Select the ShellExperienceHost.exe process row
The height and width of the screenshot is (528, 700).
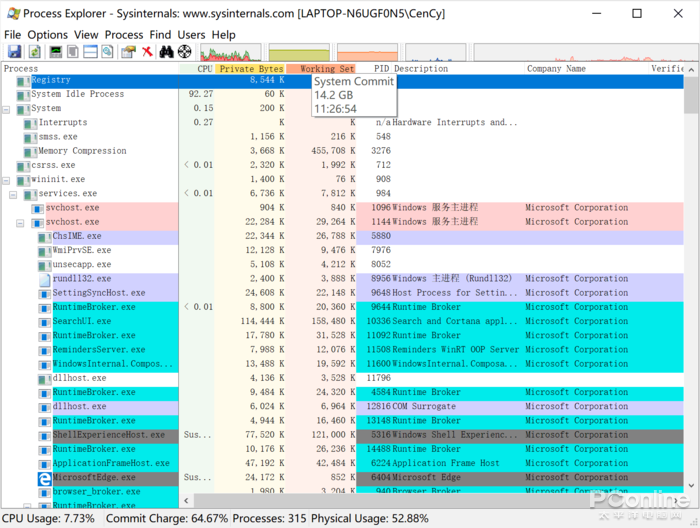(108, 435)
